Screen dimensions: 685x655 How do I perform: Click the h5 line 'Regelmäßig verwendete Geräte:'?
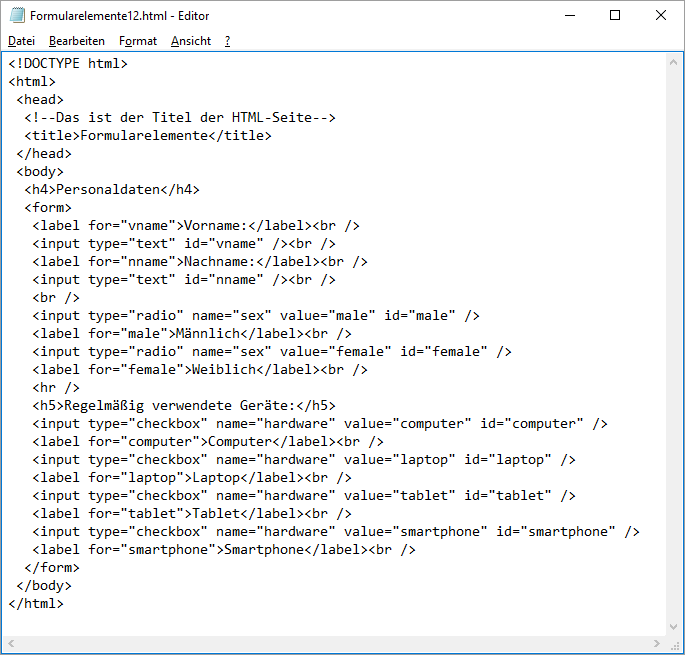[184, 406]
